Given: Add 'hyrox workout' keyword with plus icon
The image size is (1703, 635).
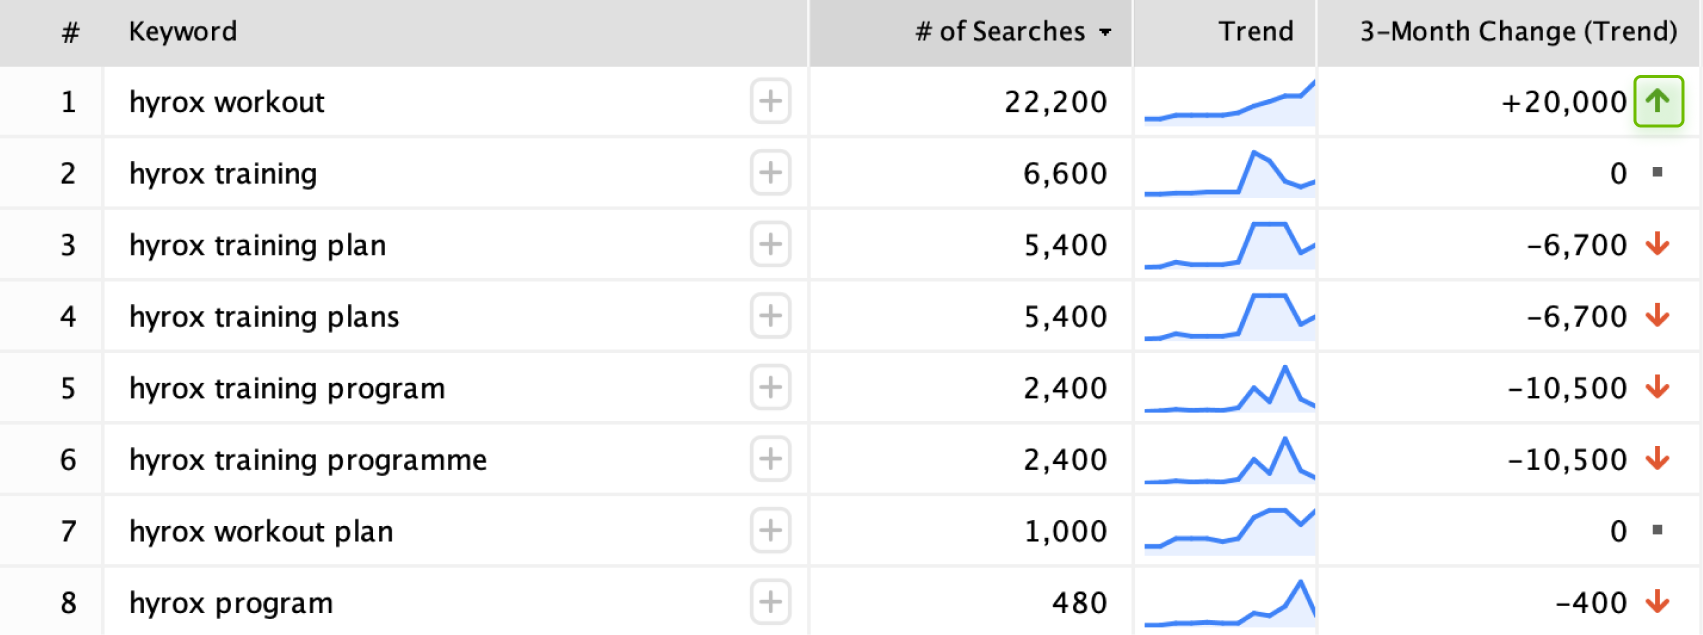Looking at the screenshot, I should (770, 101).
